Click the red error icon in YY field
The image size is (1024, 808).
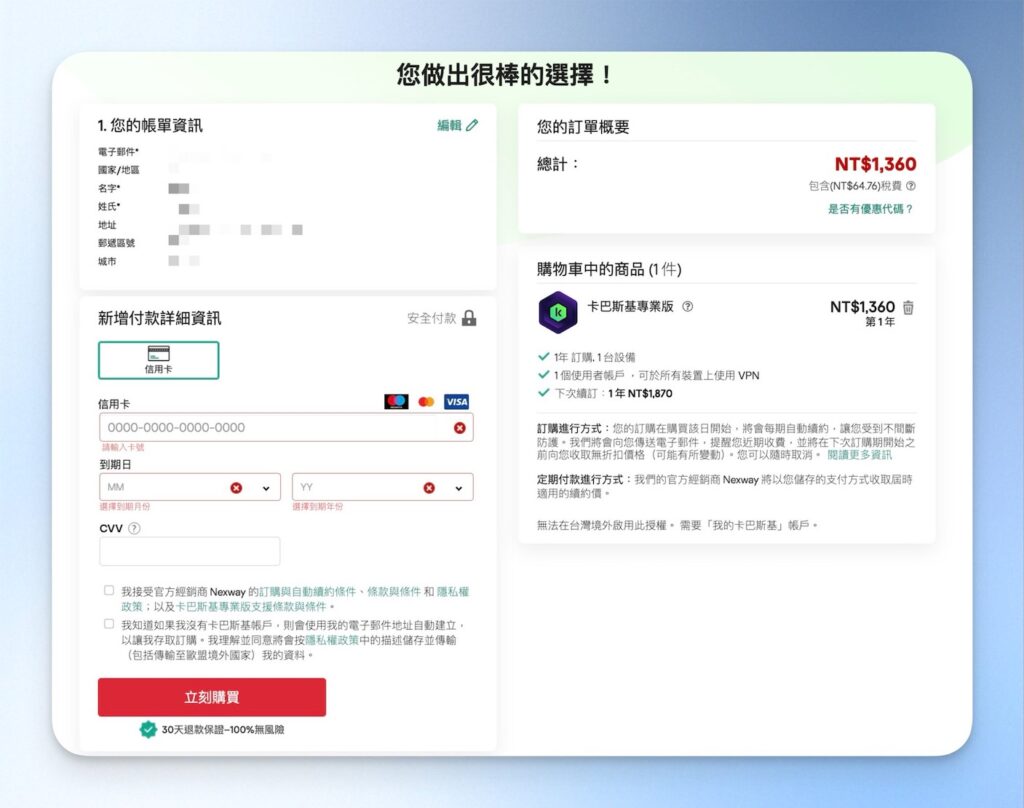coord(429,488)
